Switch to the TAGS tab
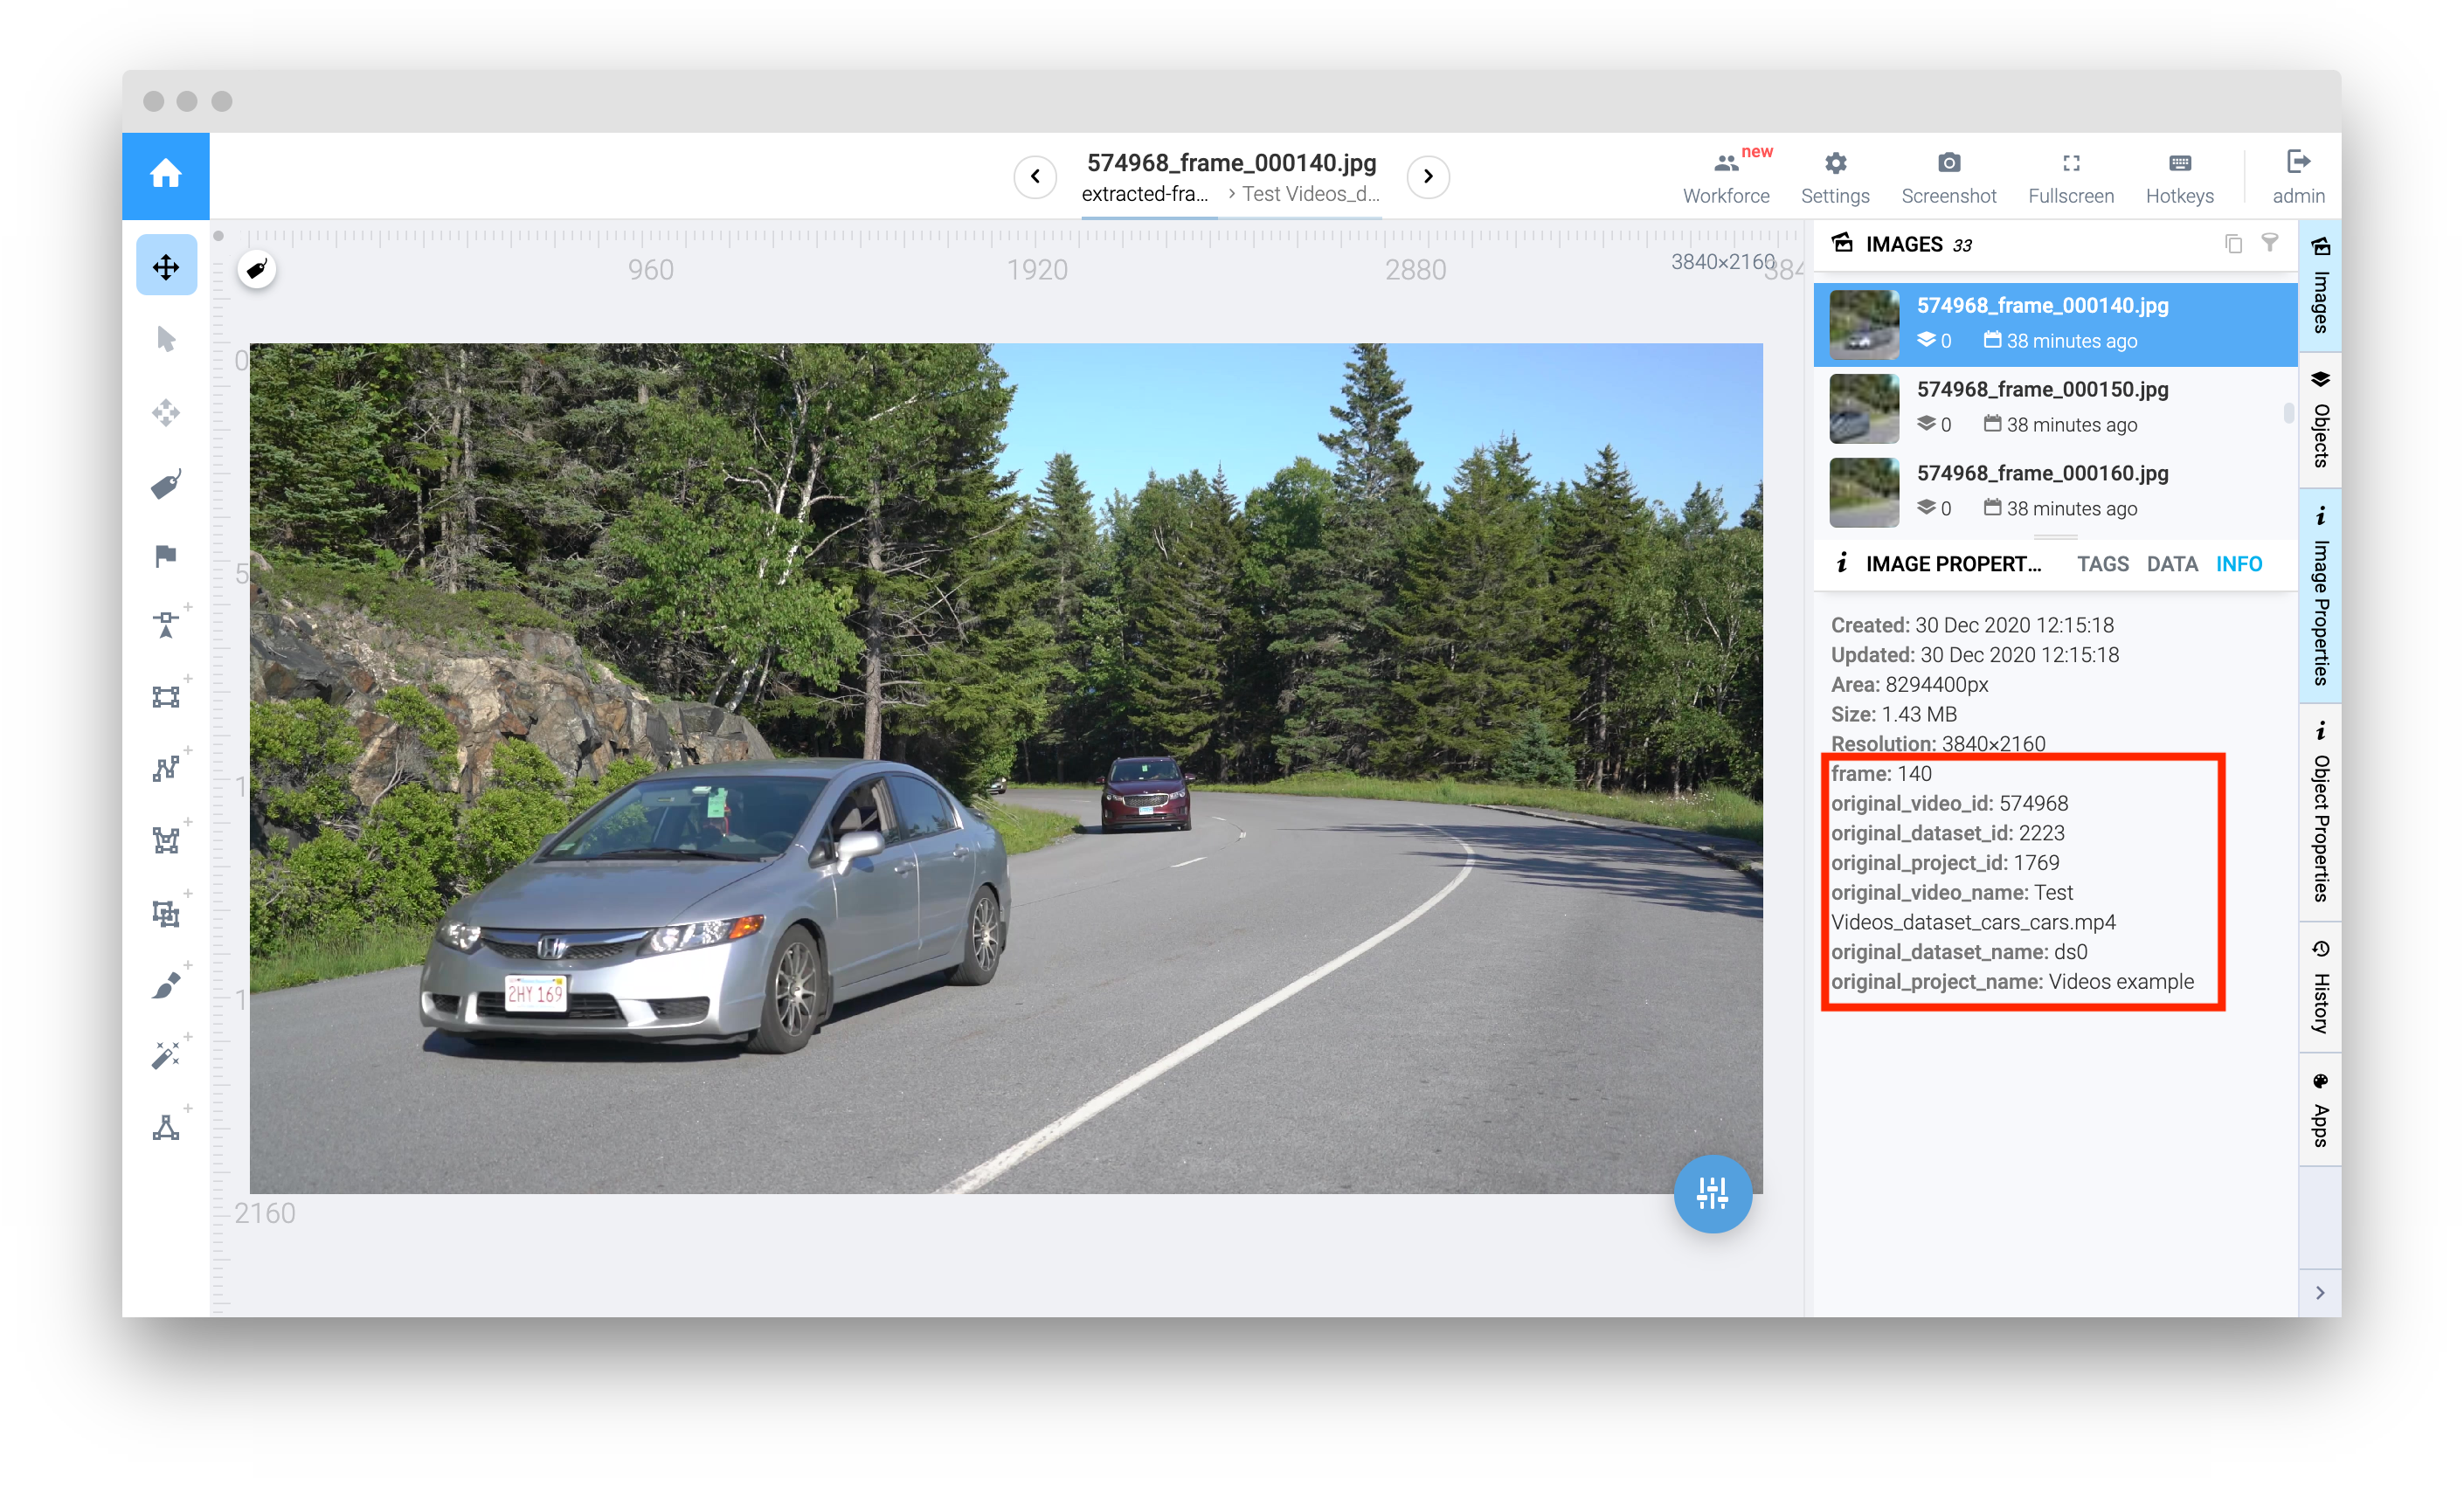Image resolution: width=2464 pixels, height=1492 pixels. click(2102, 564)
